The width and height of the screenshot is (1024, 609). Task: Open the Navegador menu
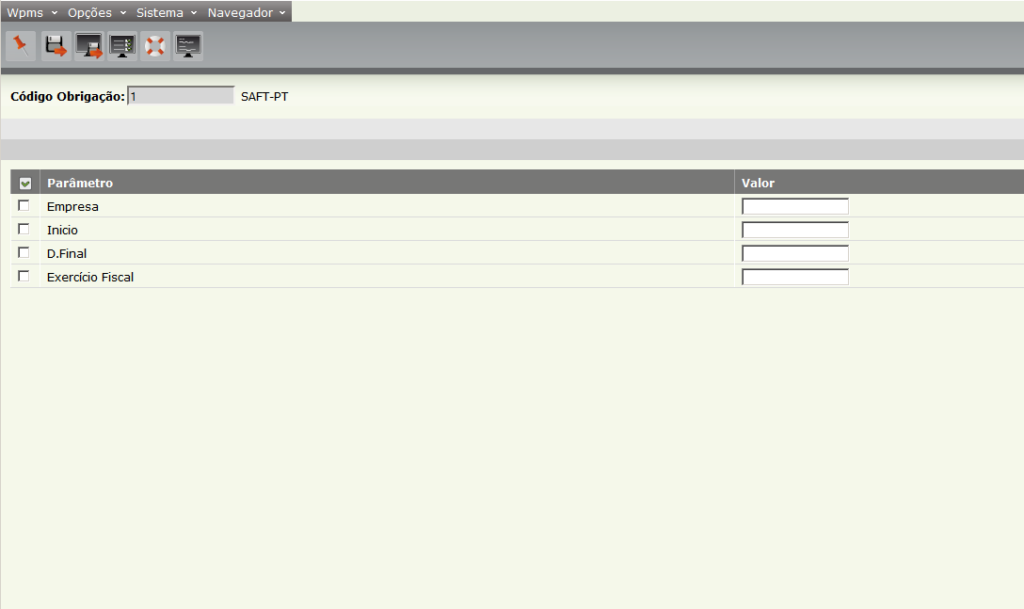[x=246, y=12]
